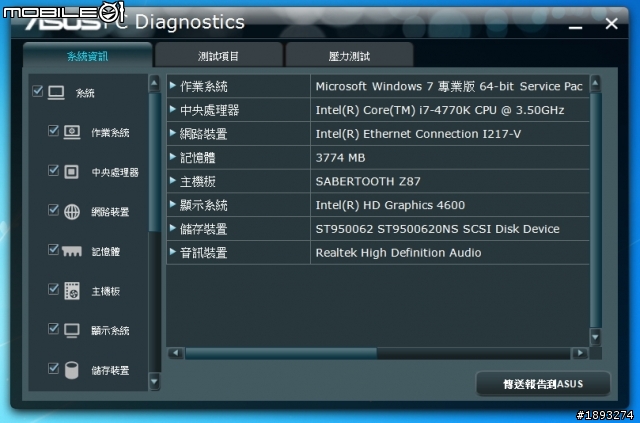
Task: Toggle the 中央處理器 checkbox
Action: tap(53, 170)
